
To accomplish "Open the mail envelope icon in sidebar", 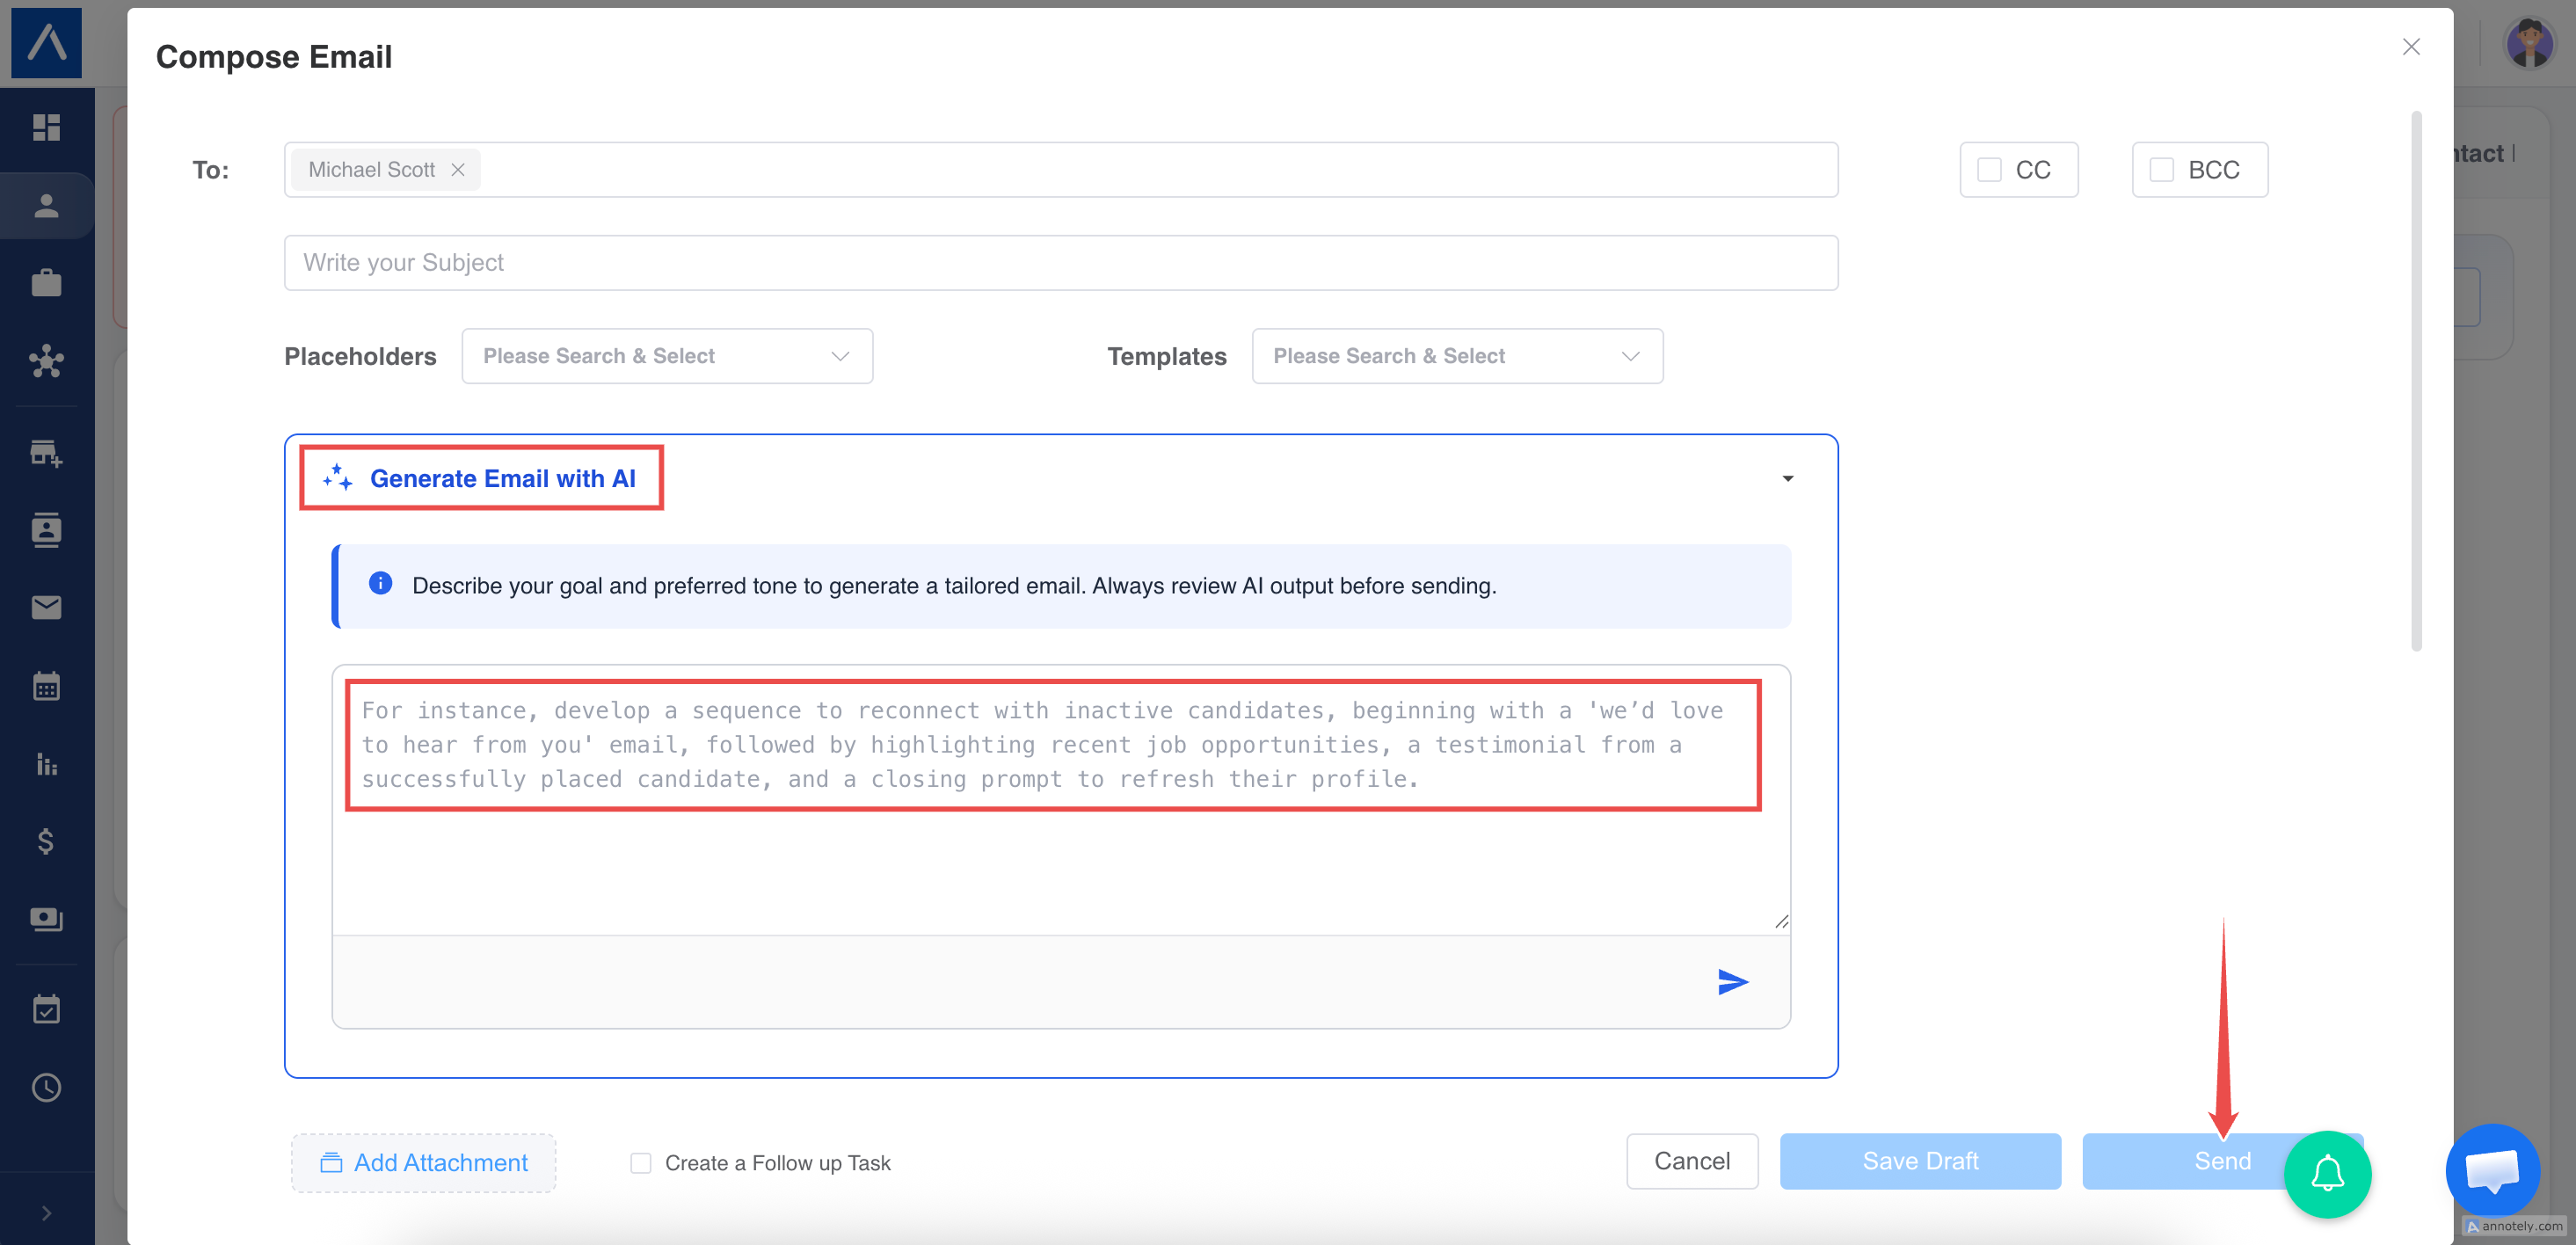I will pyautogui.click(x=46, y=607).
